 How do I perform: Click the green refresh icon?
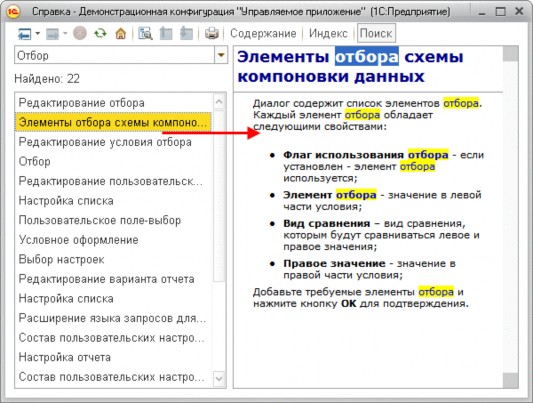click(100, 33)
